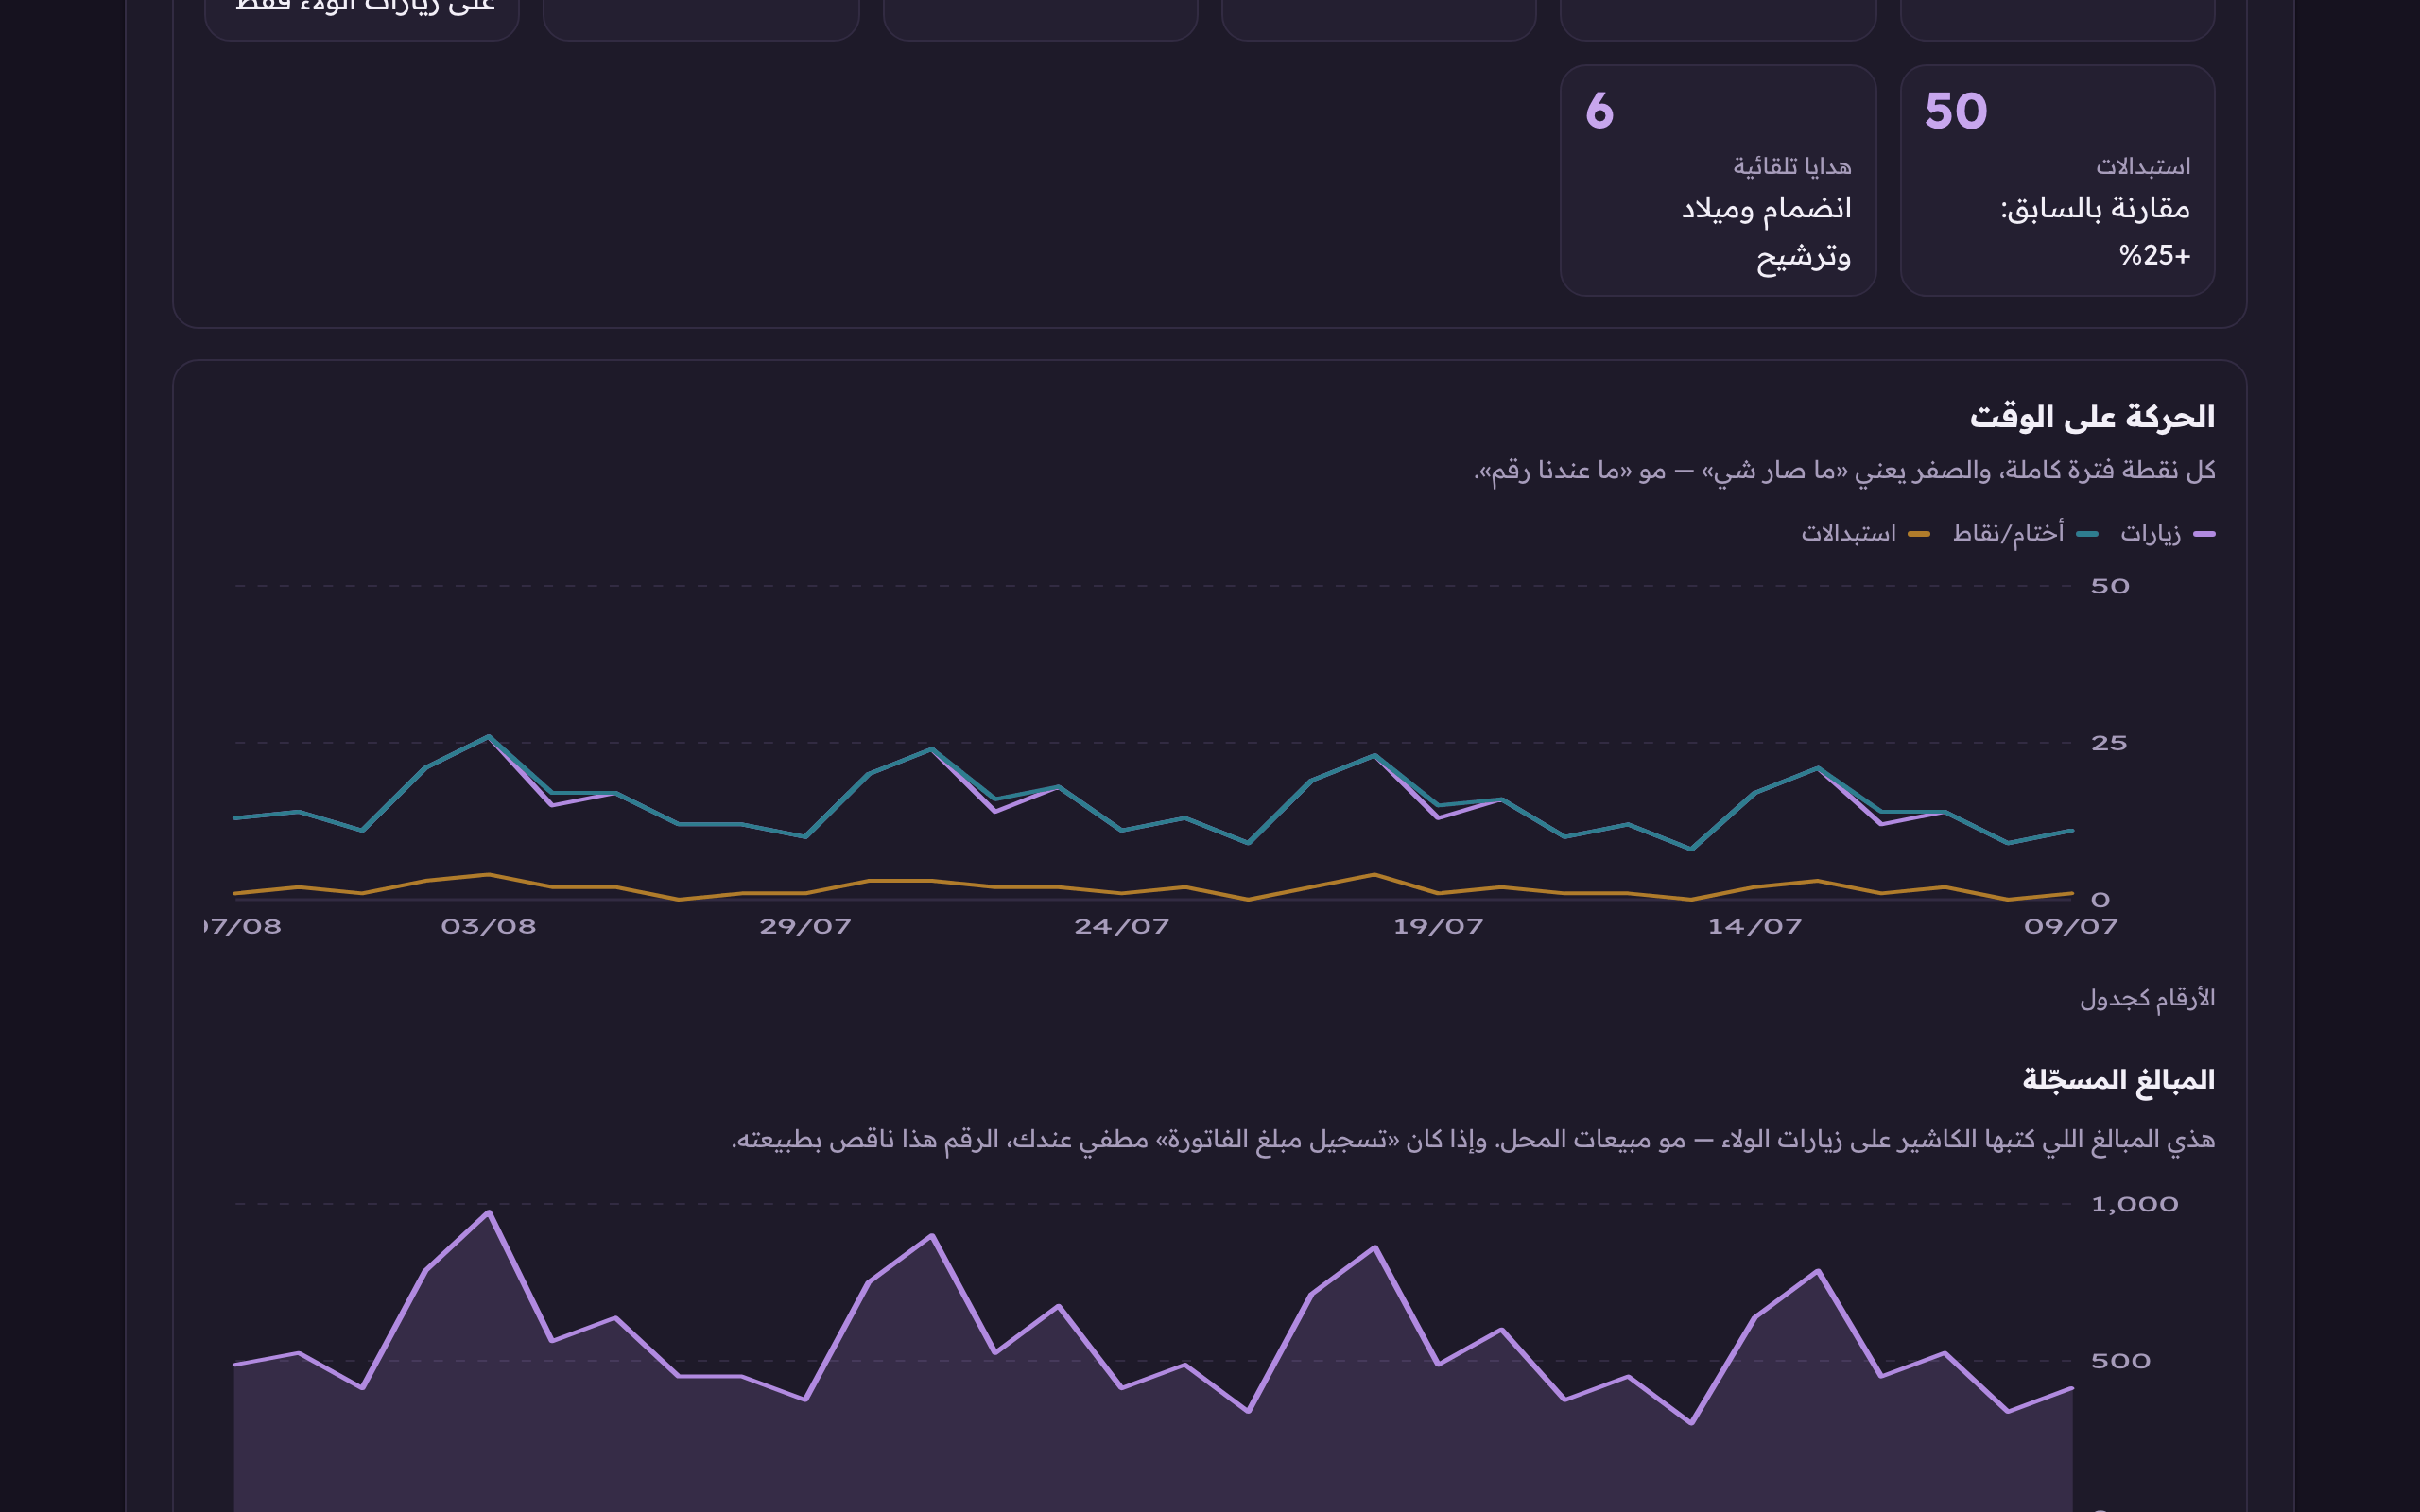Select the 50 استبدالات stat card
2420x1512 pixels.
tap(2057, 180)
